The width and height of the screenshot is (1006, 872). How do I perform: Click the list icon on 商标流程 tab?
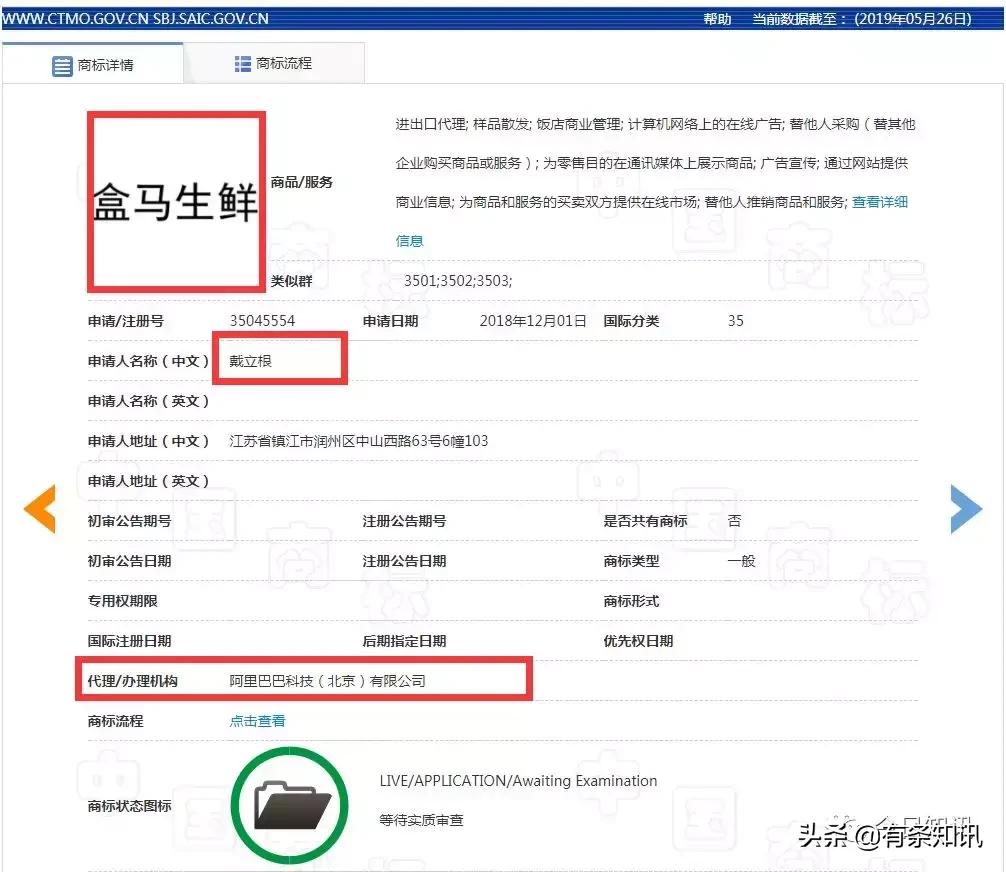(x=243, y=62)
